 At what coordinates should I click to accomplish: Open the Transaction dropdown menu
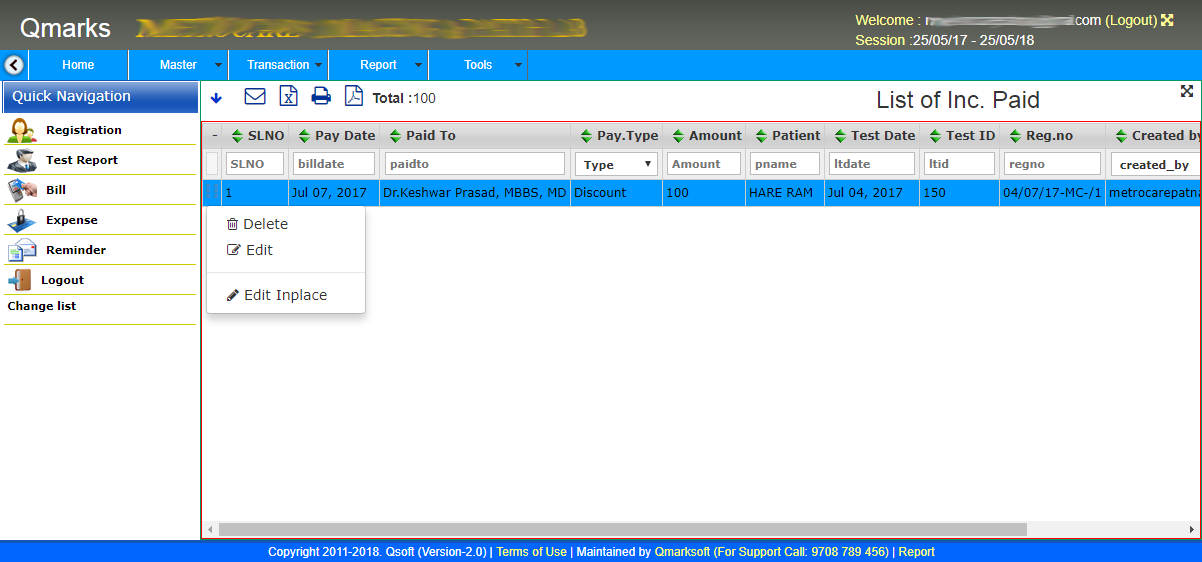(x=279, y=65)
